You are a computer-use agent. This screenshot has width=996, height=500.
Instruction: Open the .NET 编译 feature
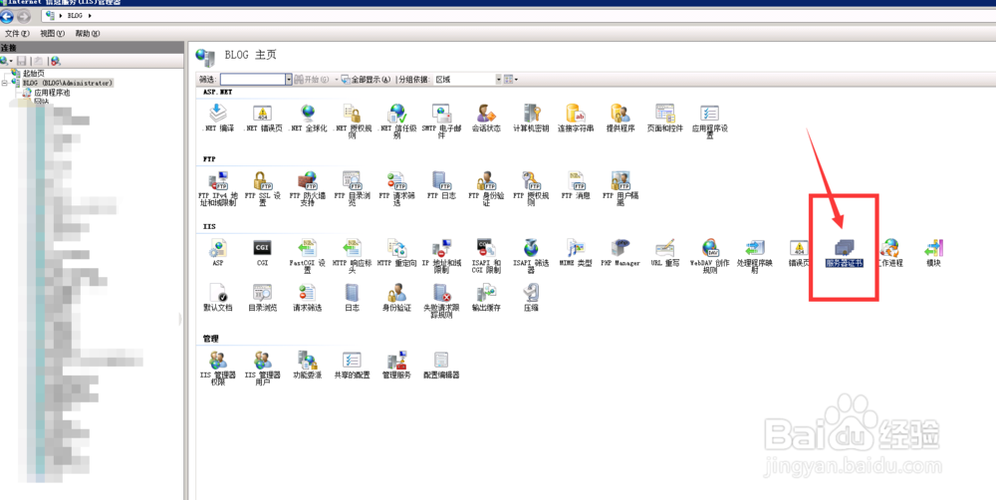tap(218, 118)
